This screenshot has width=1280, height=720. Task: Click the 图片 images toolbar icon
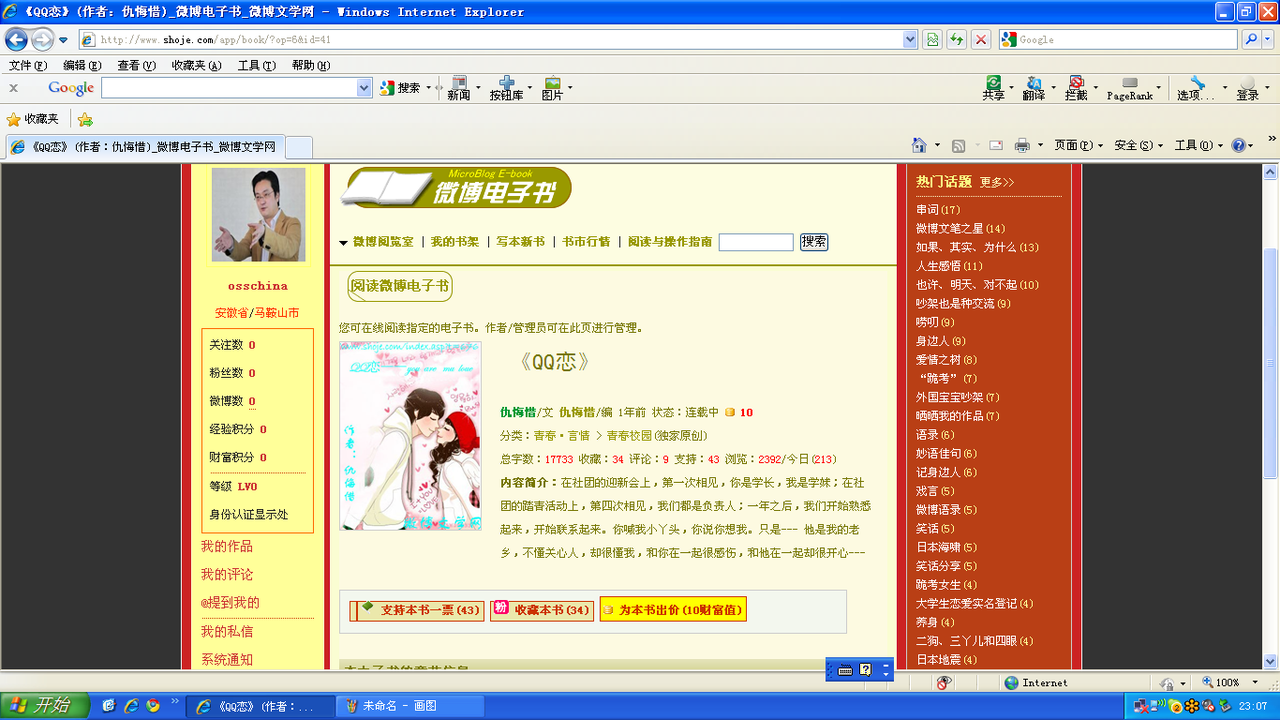(552, 88)
